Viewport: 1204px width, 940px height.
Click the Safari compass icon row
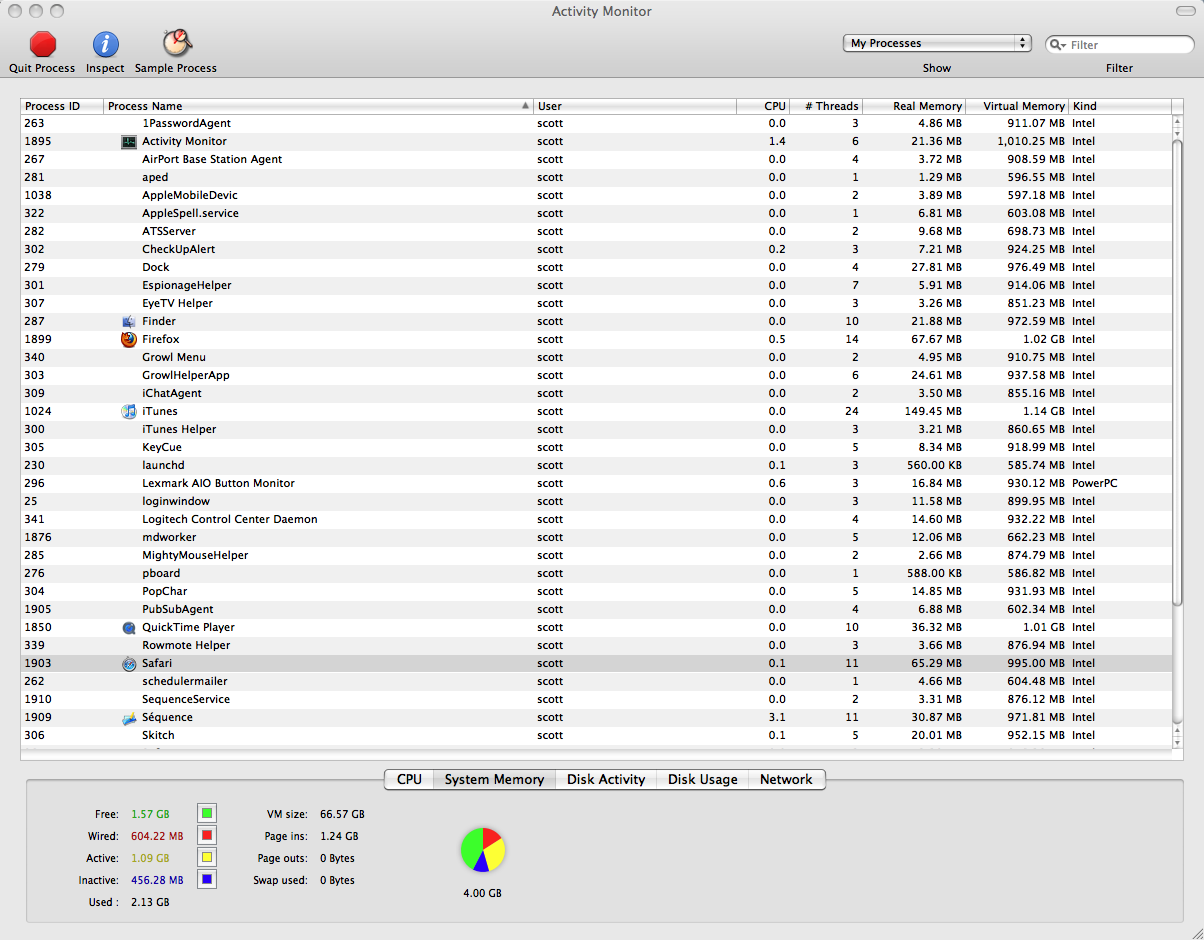point(128,663)
